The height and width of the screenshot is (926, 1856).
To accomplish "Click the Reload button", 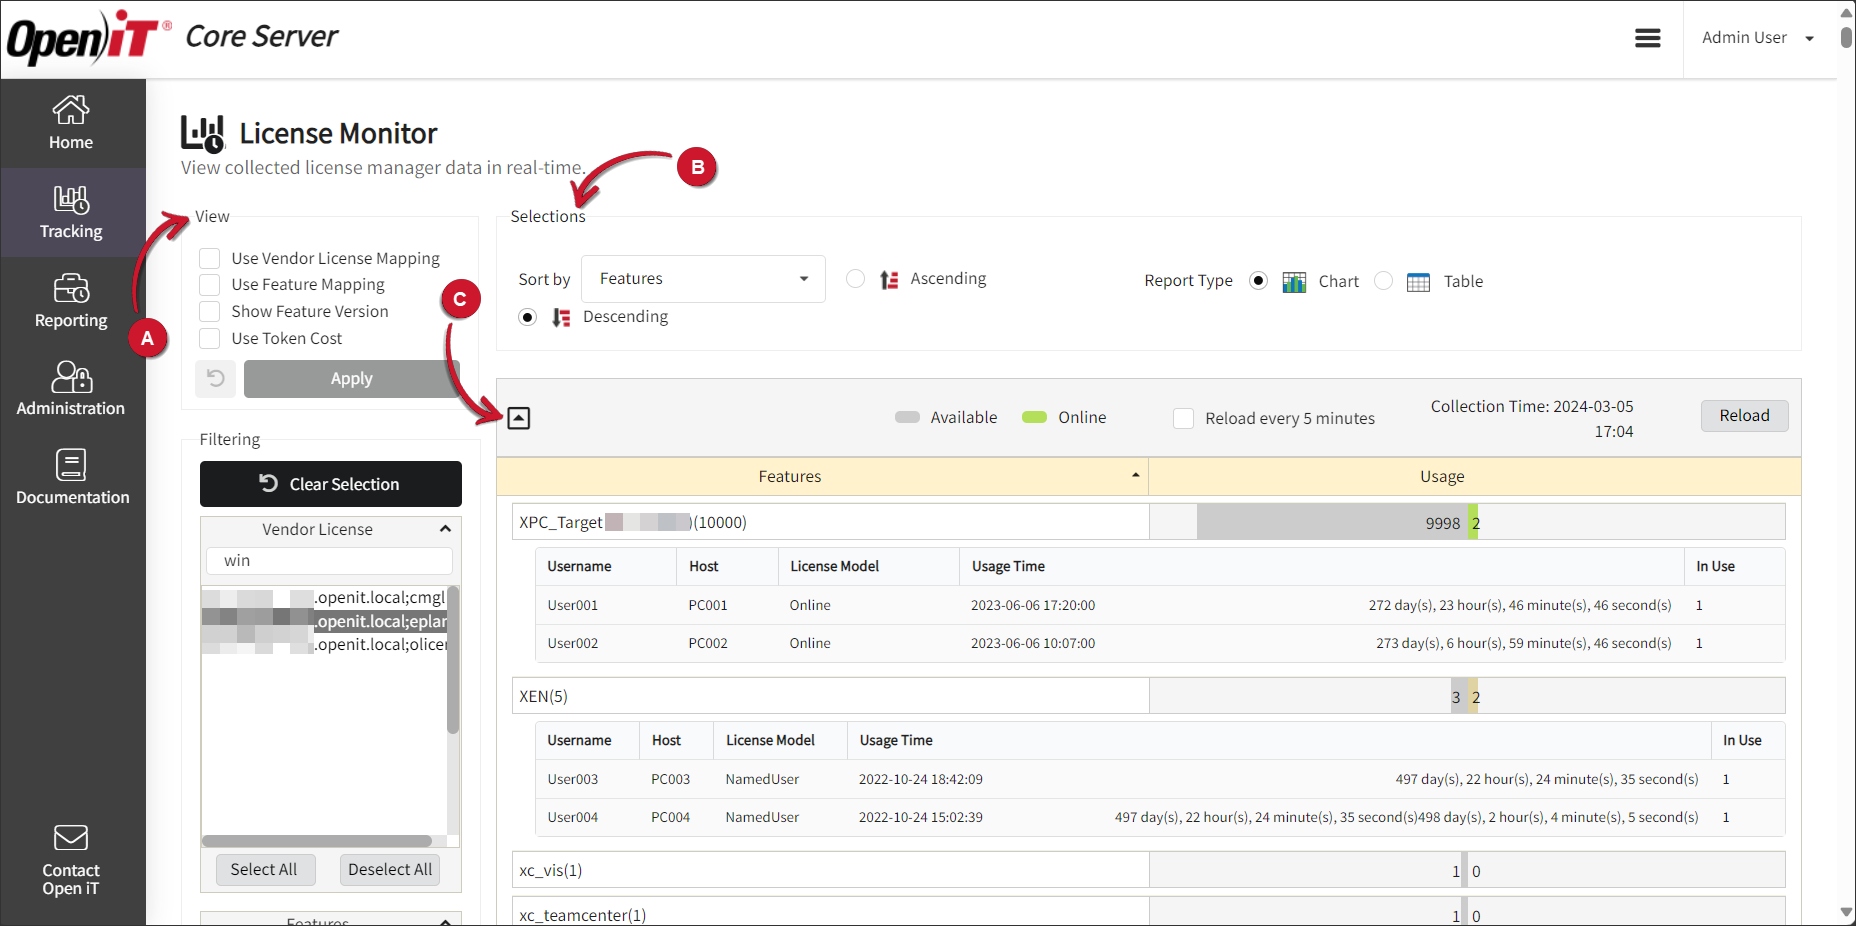I will point(1744,415).
